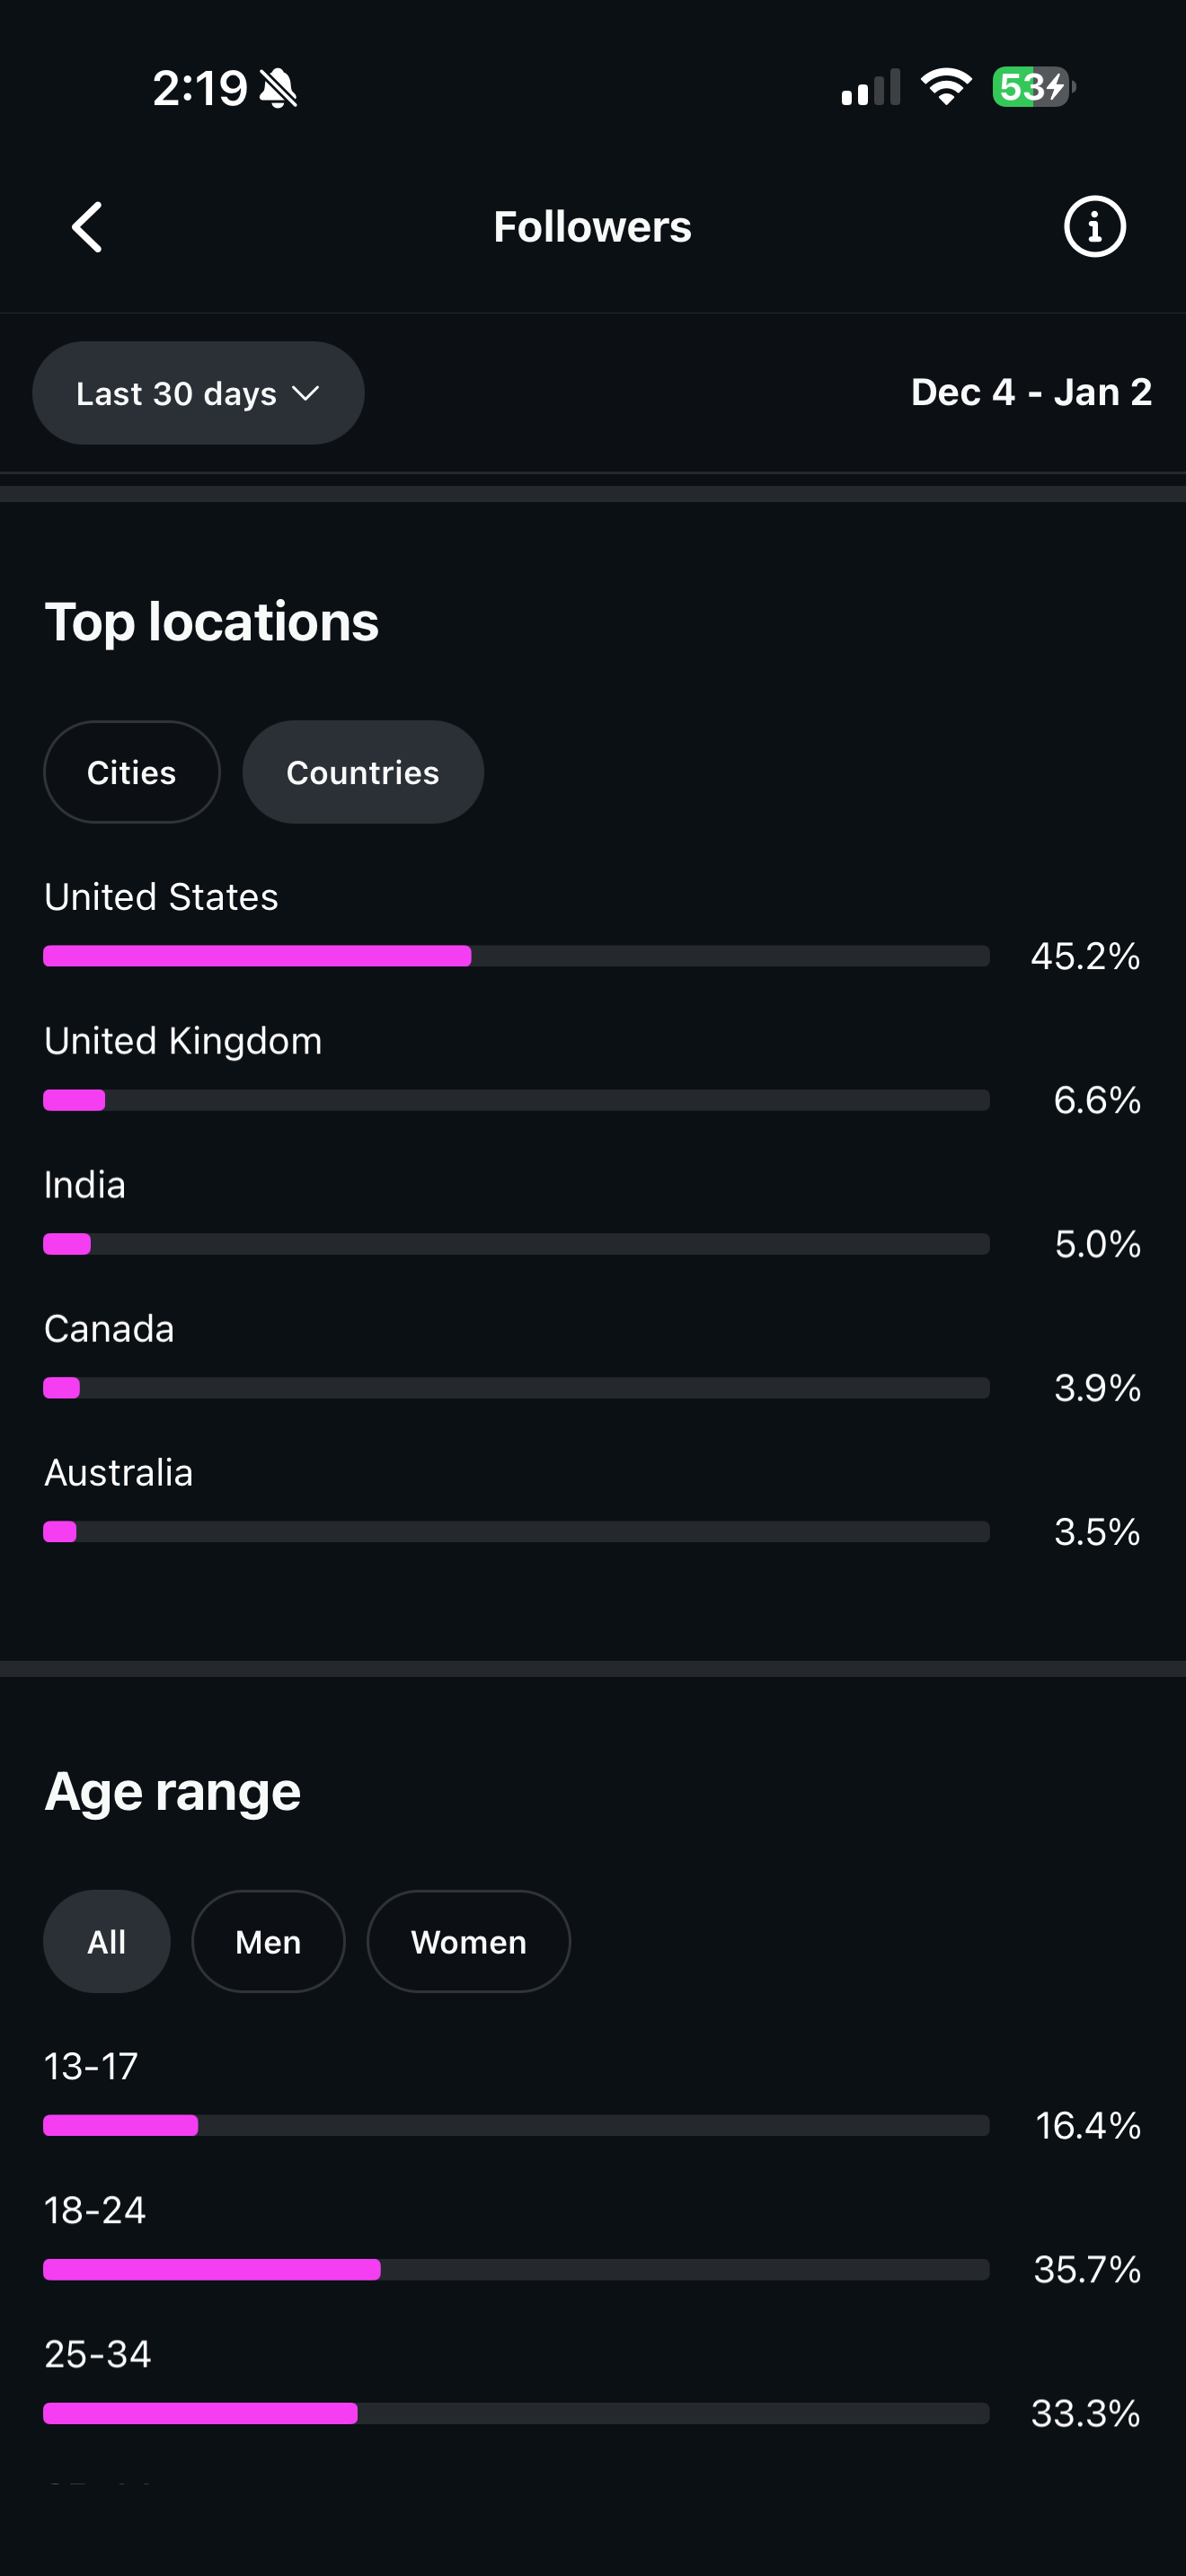Viewport: 1186px width, 2576px height.
Task: Tap the silent bell status icon
Action: pyautogui.click(x=278, y=89)
